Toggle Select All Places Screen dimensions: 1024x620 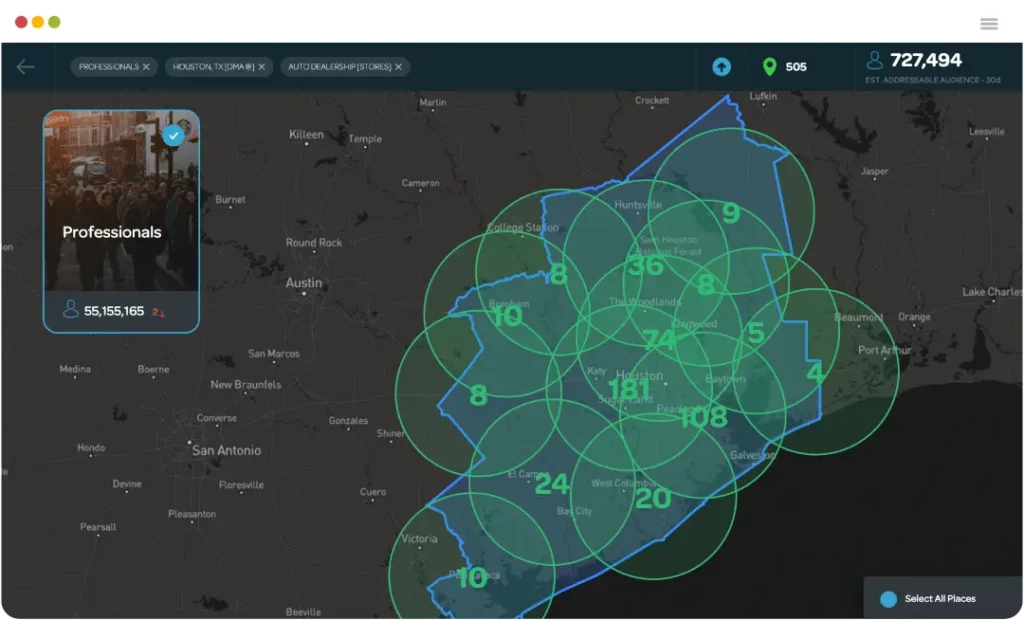(x=888, y=598)
